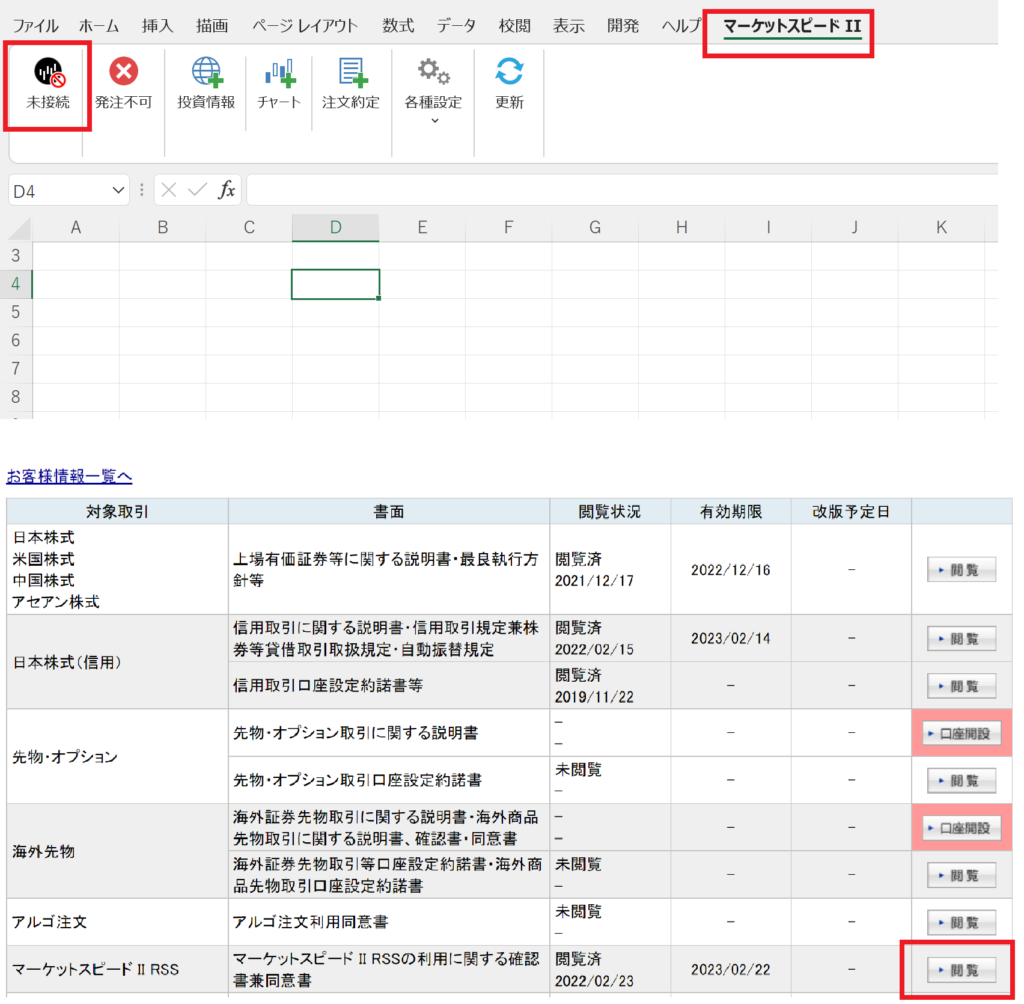
Task: Click 閲覧 for 上場有価証券等に関する説明書
Action: [x=962, y=570]
